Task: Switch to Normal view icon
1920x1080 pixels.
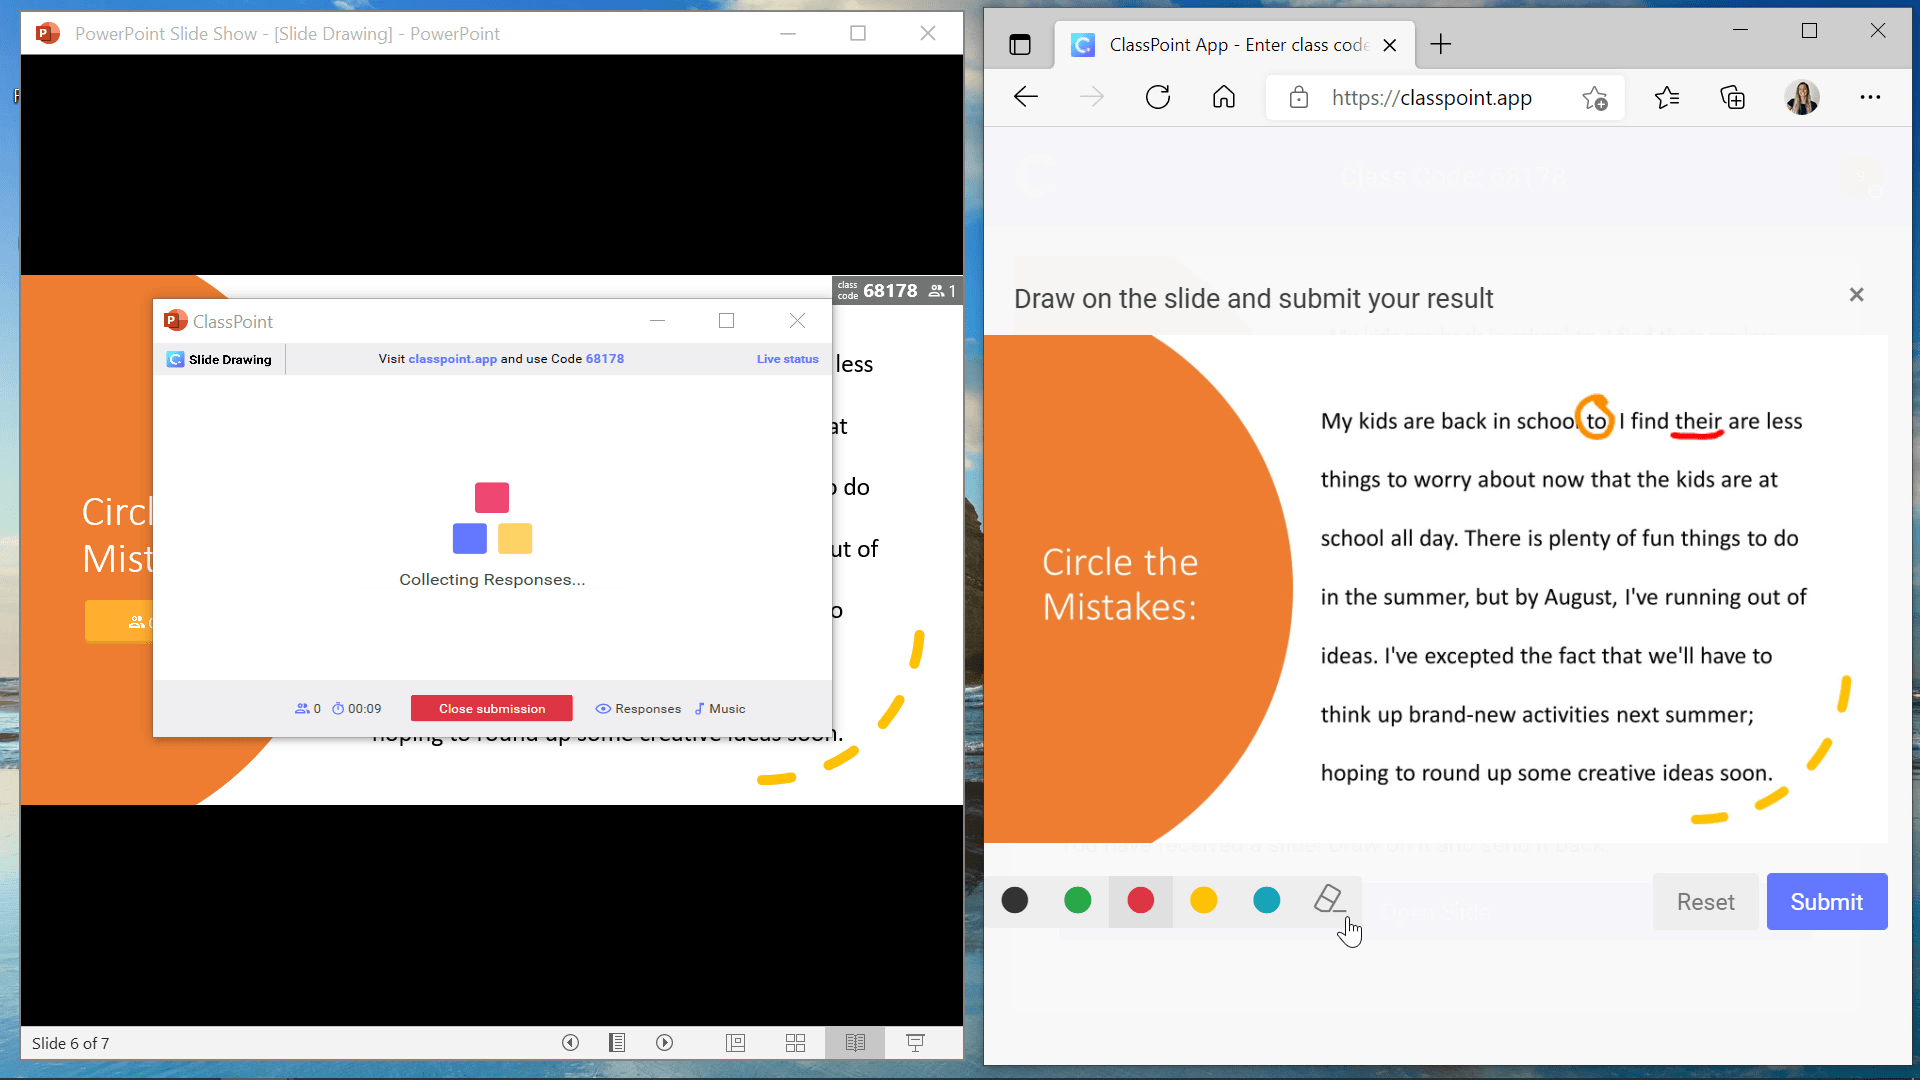Action: click(735, 1043)
